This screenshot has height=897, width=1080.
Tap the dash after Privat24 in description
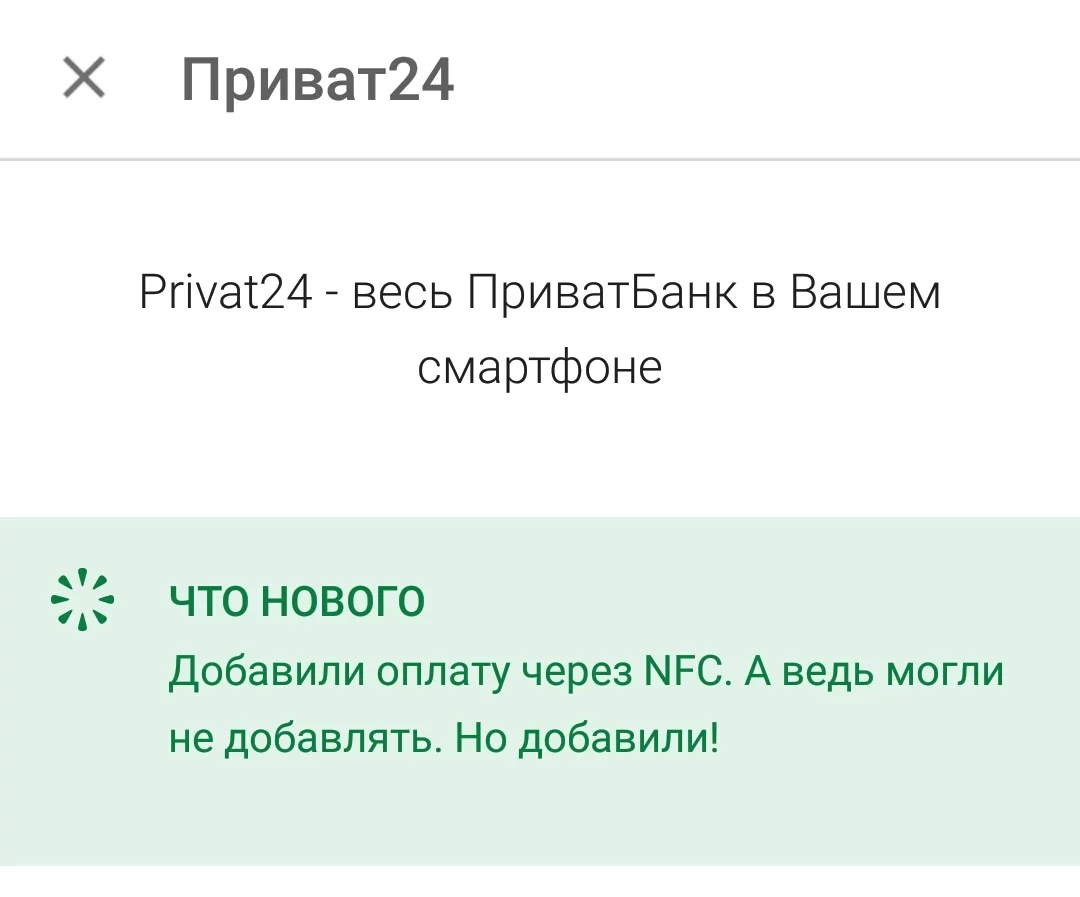pyautogui.click(x=332, y=296)
